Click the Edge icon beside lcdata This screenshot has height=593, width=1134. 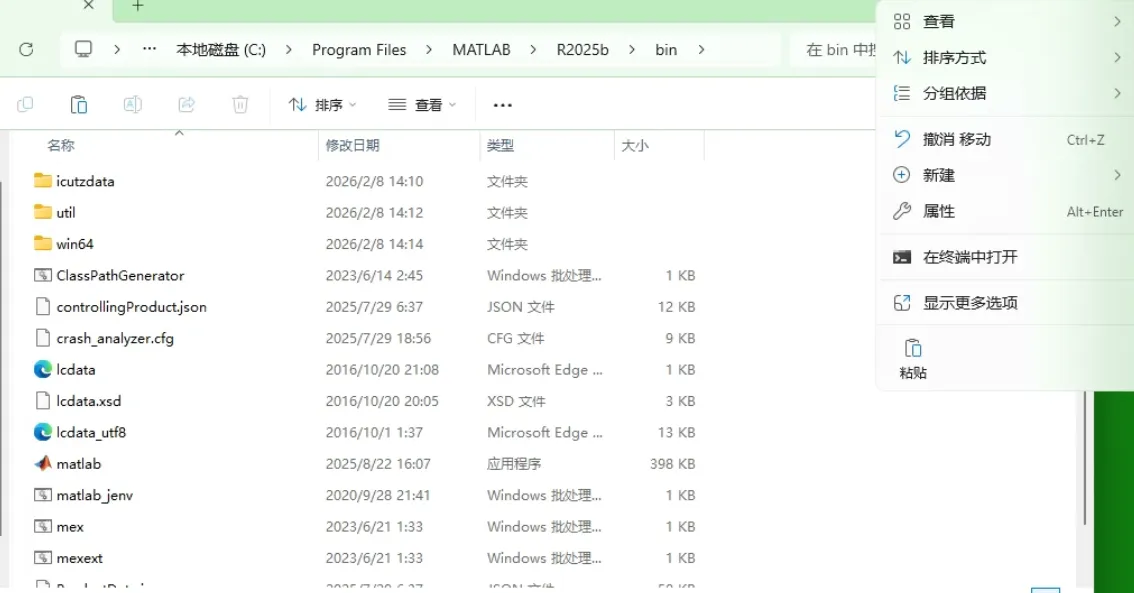pyautogui.click(x=43, y=369)
